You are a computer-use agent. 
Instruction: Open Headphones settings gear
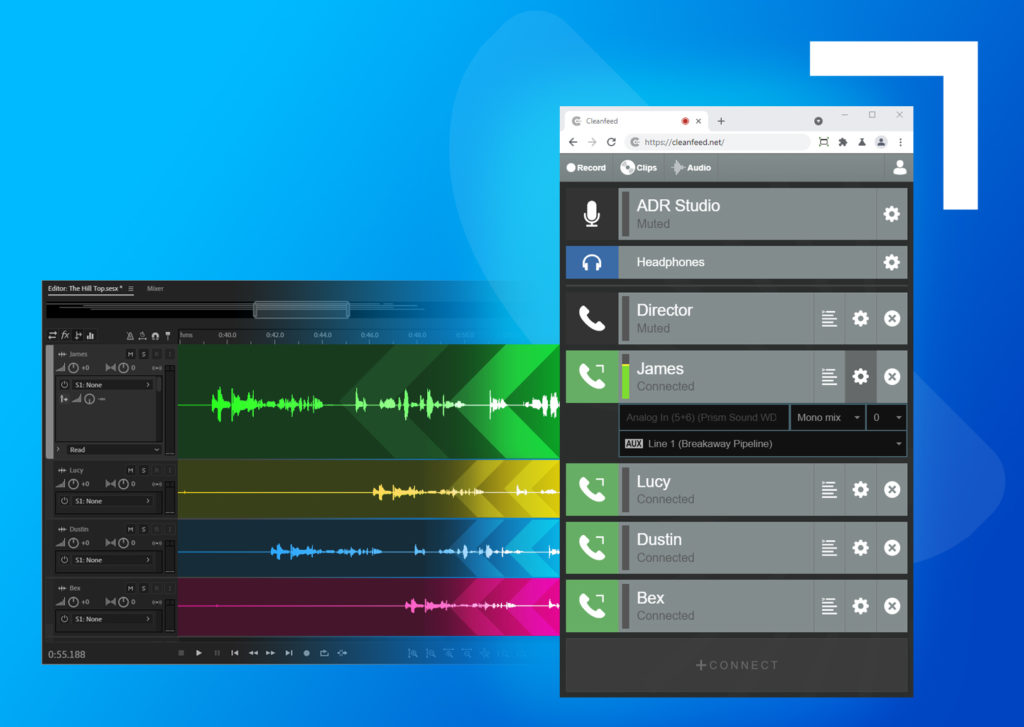point(891,263)
